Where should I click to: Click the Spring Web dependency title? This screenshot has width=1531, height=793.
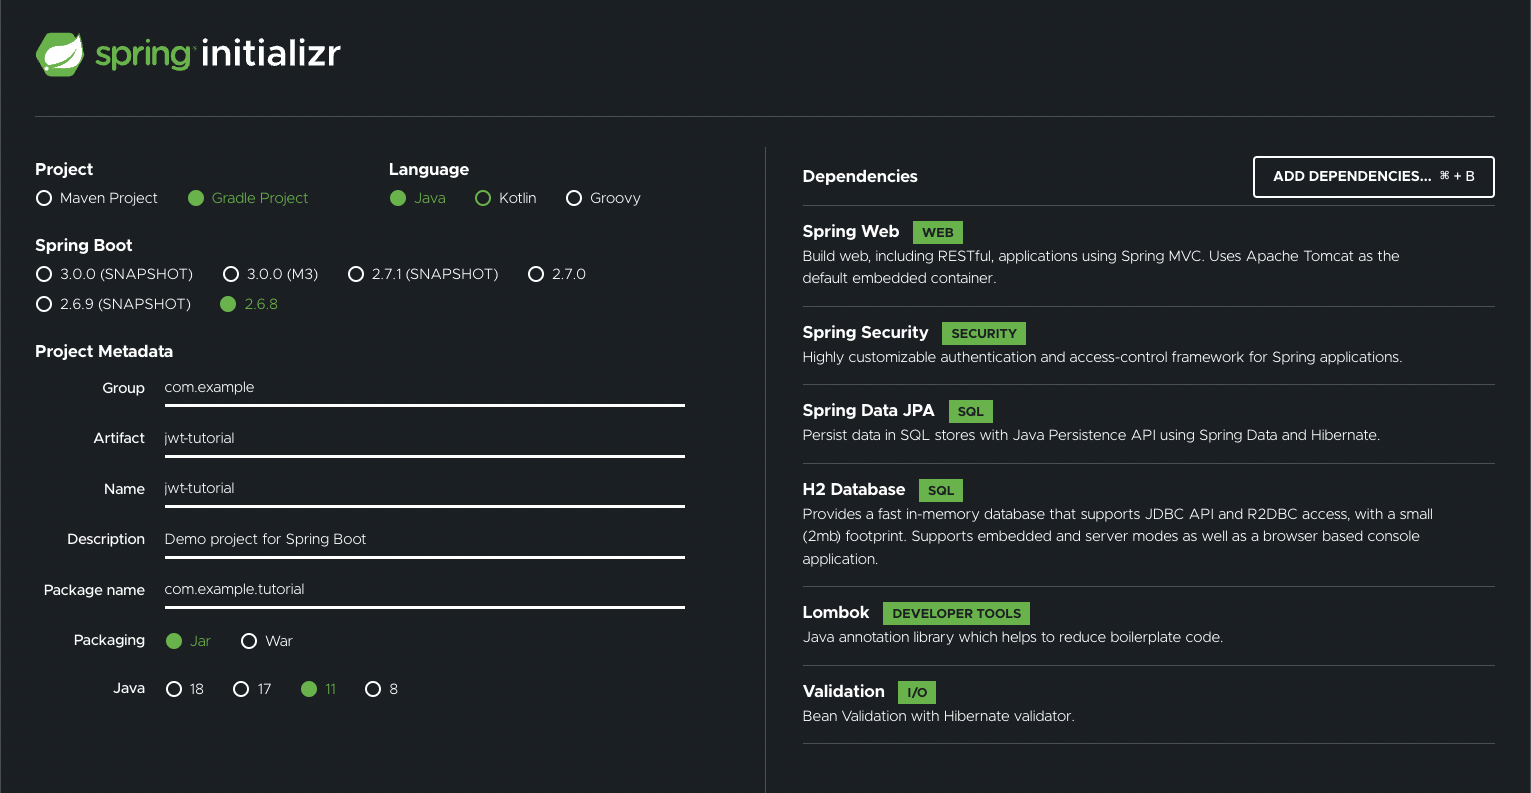point(850,232)
